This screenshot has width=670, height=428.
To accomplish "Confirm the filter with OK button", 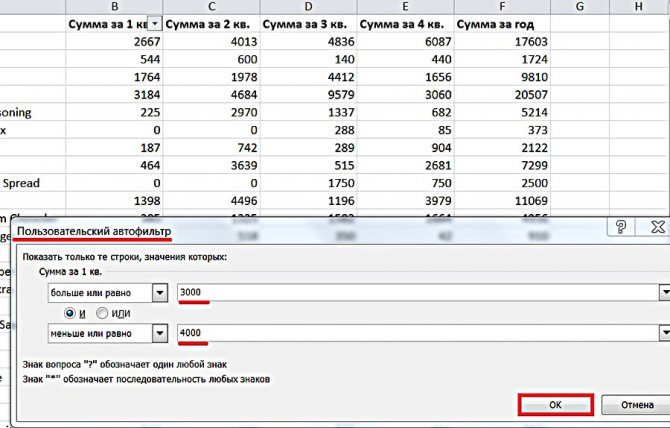I will 555,405.
